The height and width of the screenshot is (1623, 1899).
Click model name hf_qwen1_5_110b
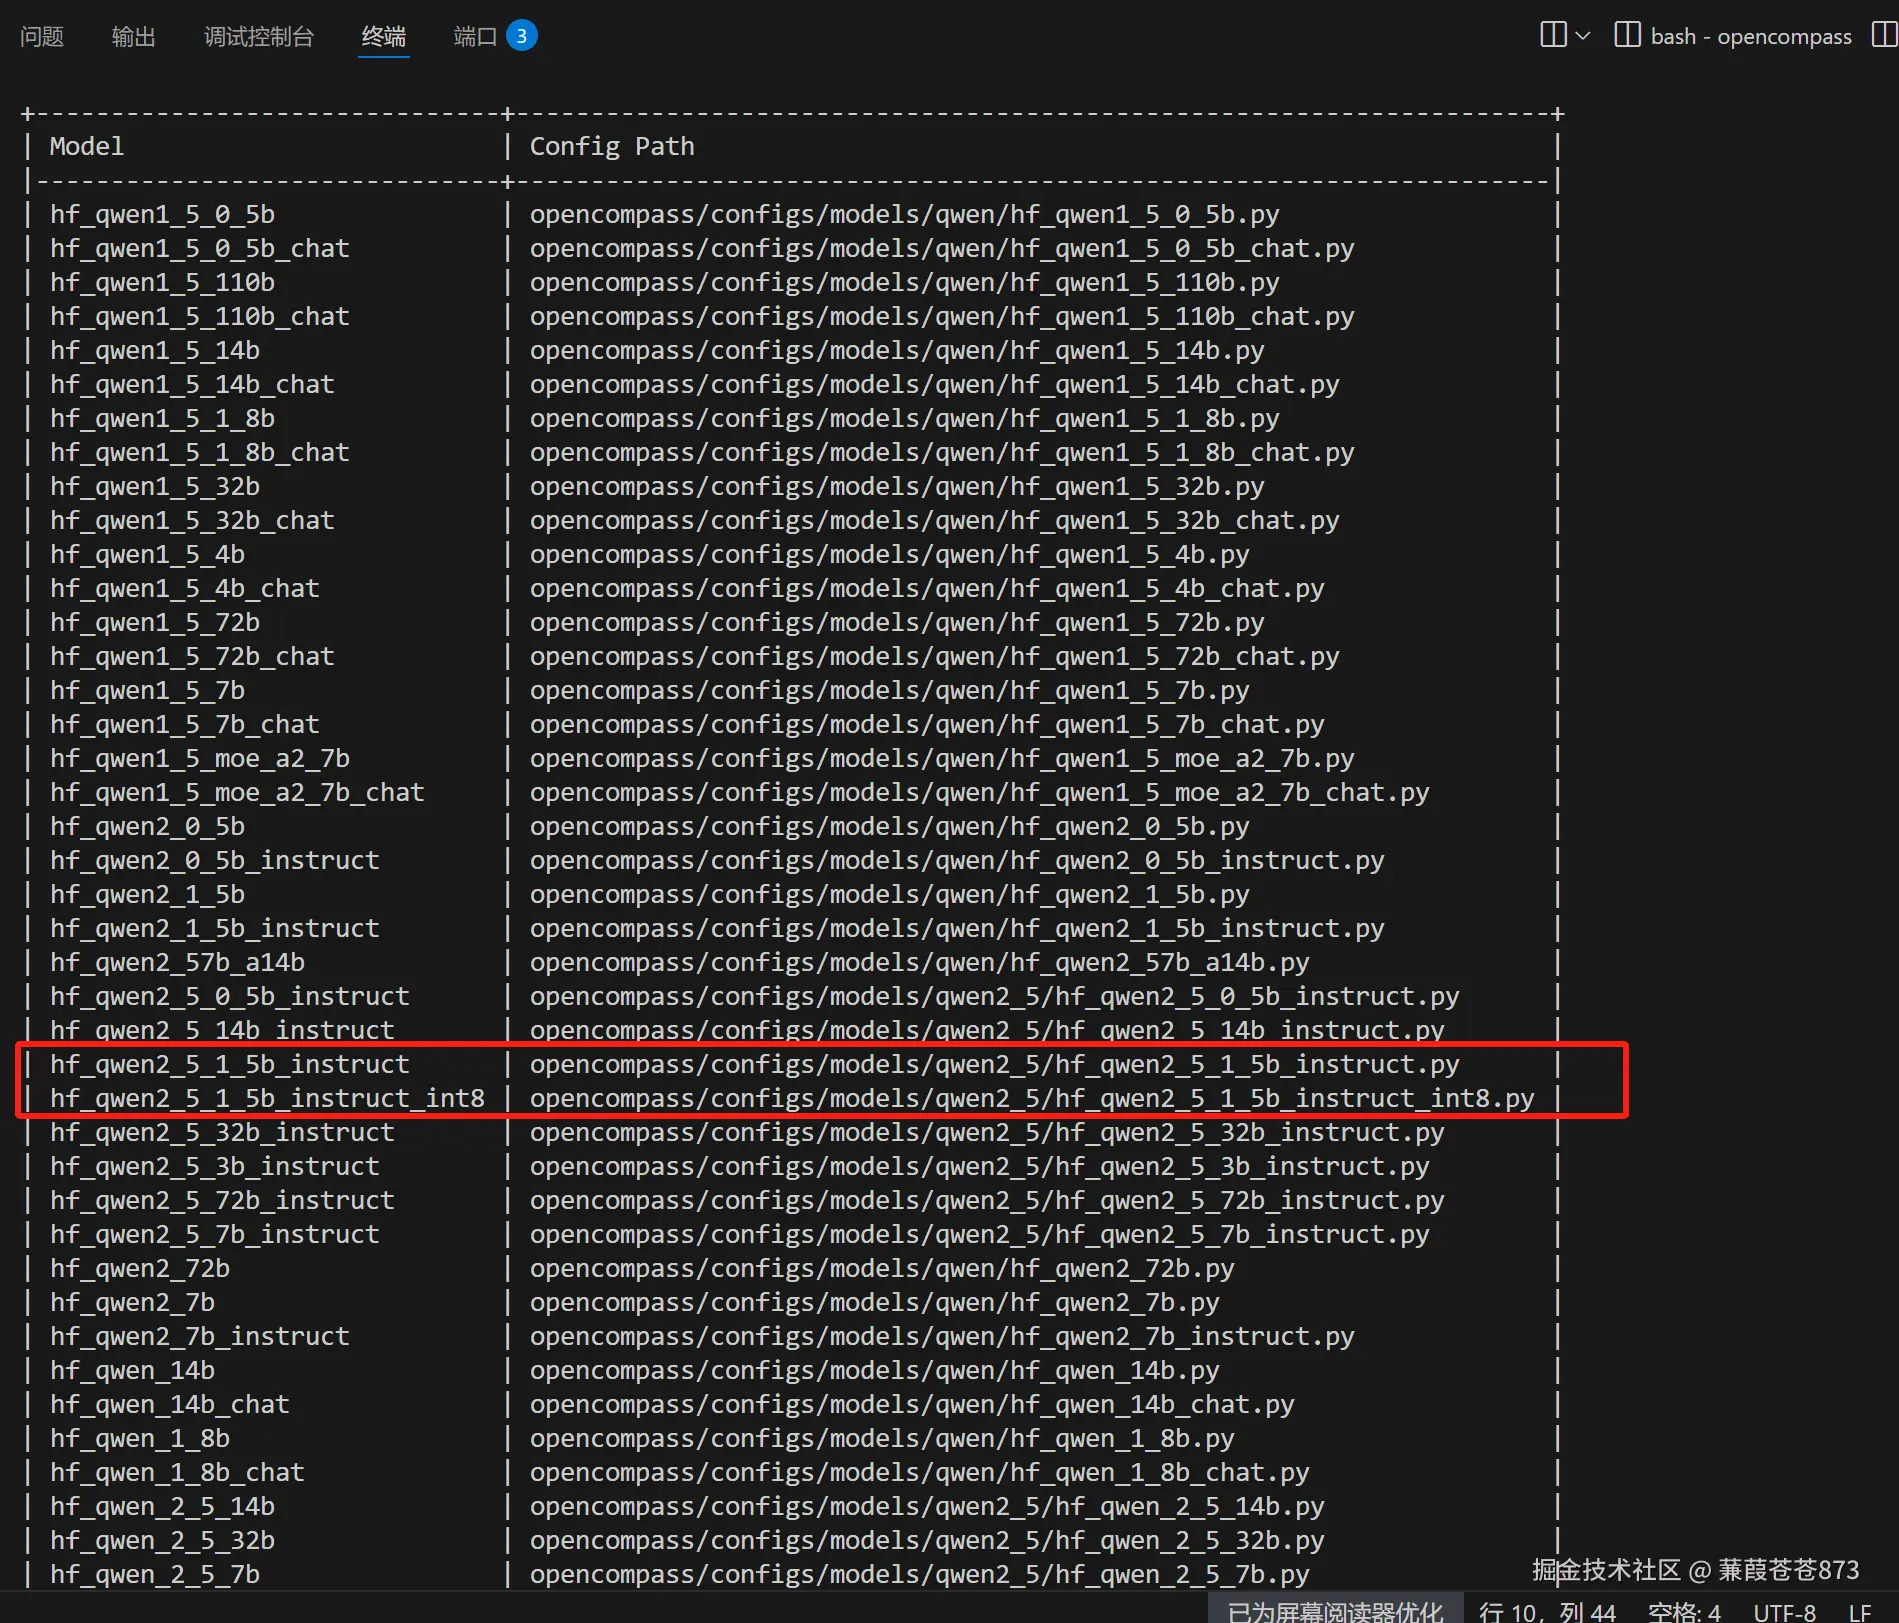162,282
